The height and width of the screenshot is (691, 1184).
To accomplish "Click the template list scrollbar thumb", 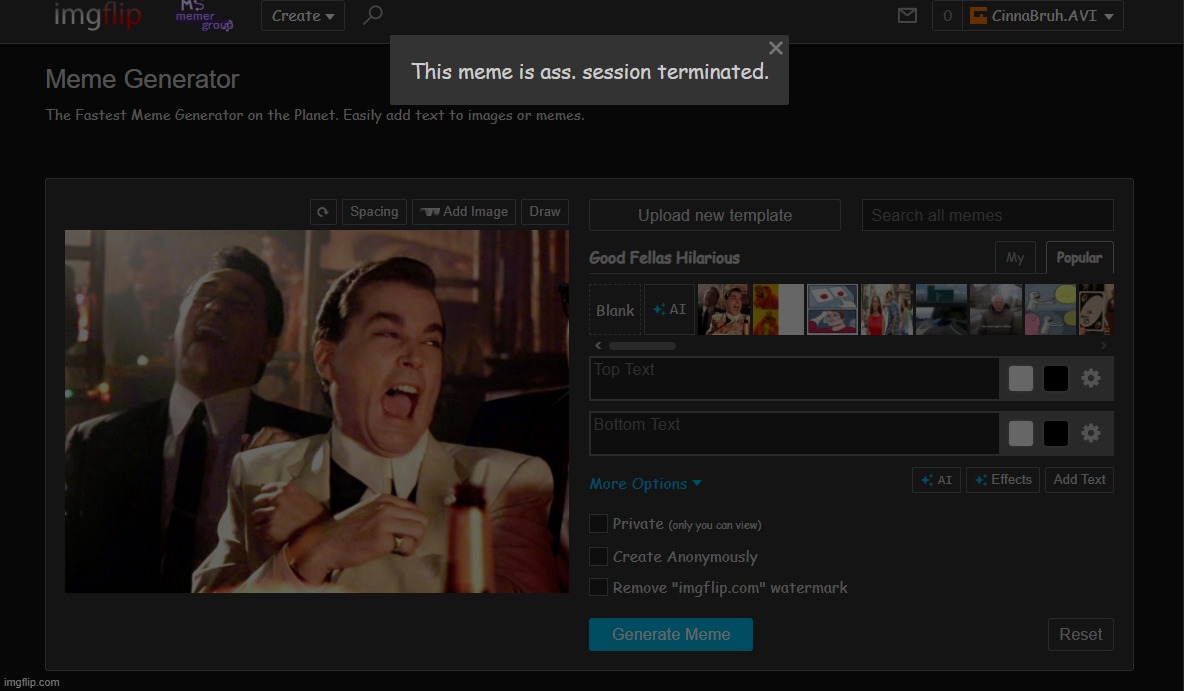I will (x=643, y=346).
